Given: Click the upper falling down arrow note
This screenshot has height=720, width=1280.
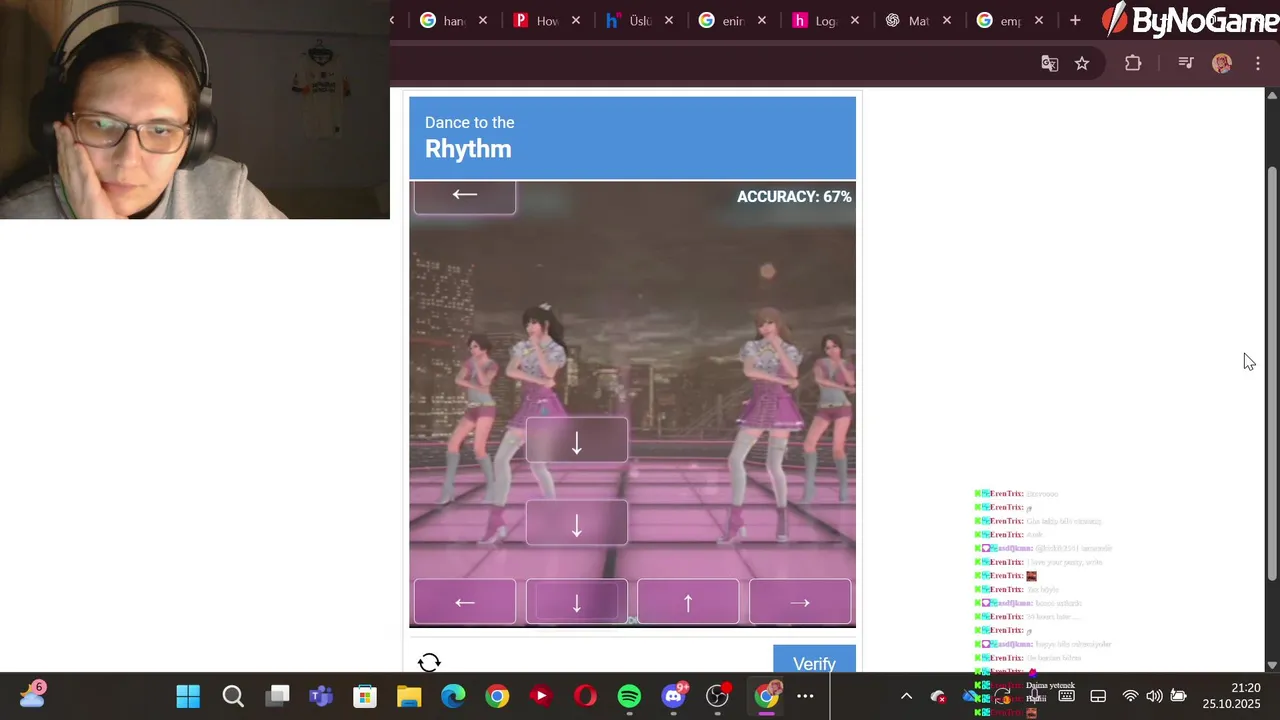Looking at the screenshot, I should (x=577, y=440).
